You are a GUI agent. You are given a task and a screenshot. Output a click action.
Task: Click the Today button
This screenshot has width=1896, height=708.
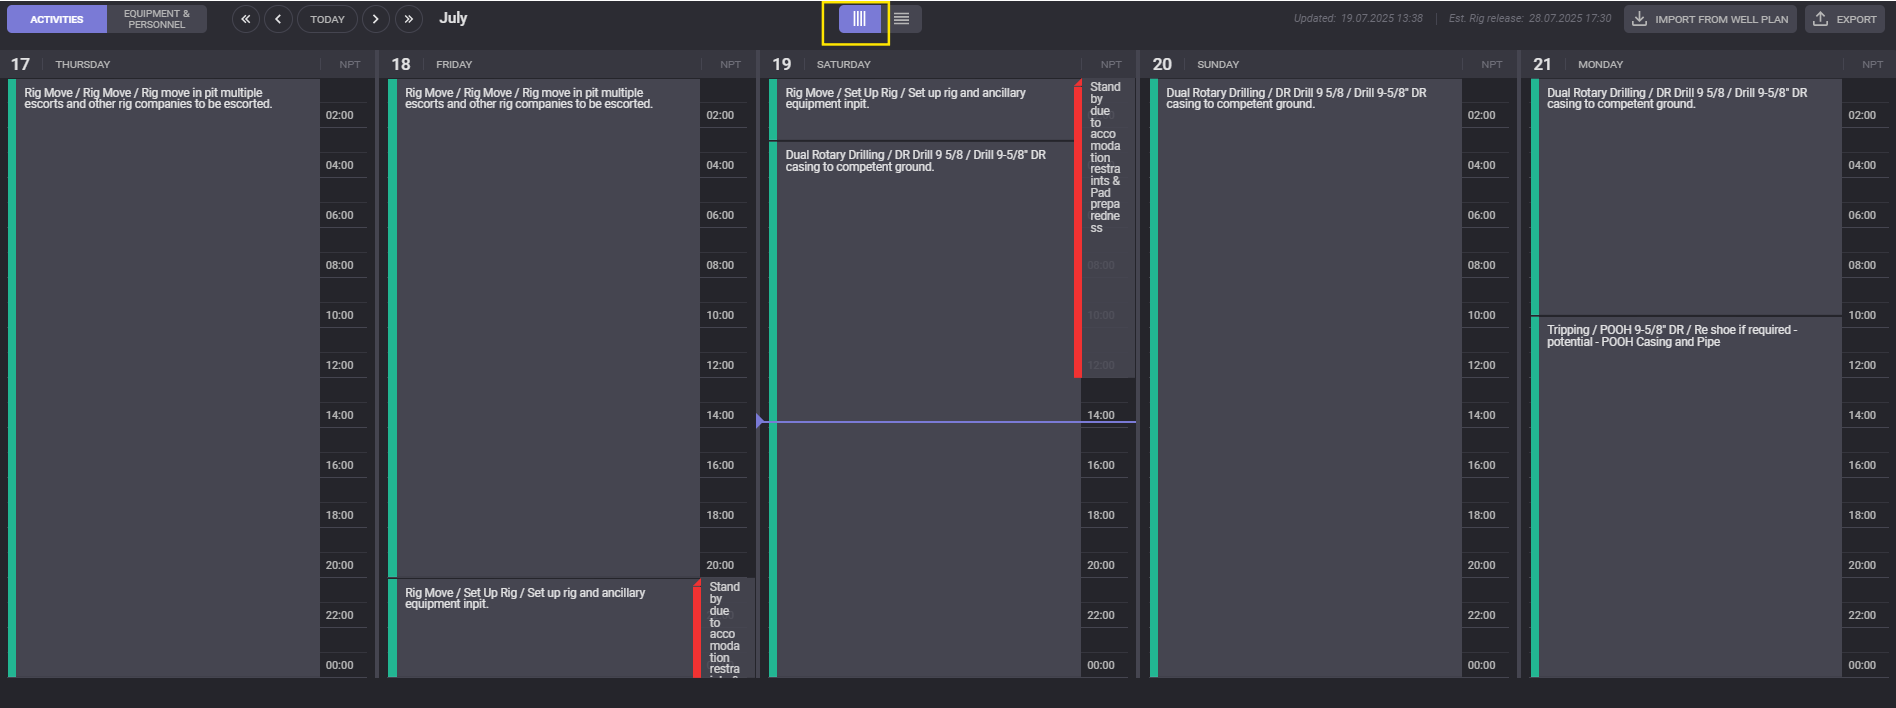(327, 19)
